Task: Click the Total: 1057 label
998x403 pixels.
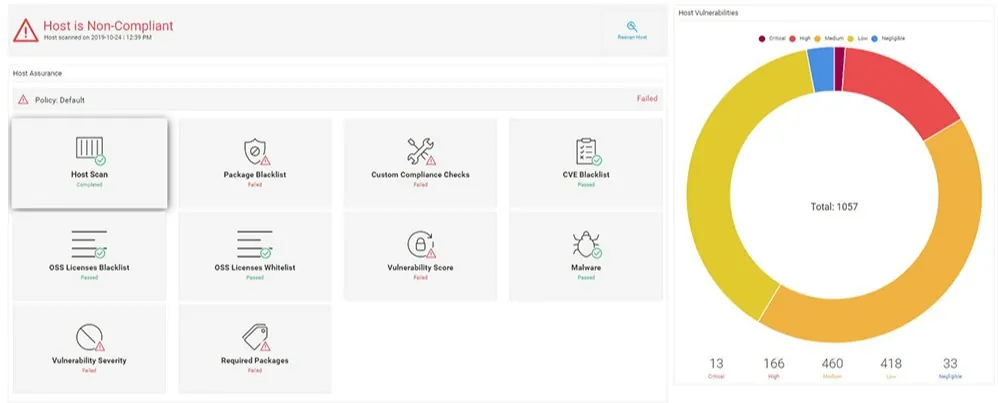Action: [x=834, y=207]
